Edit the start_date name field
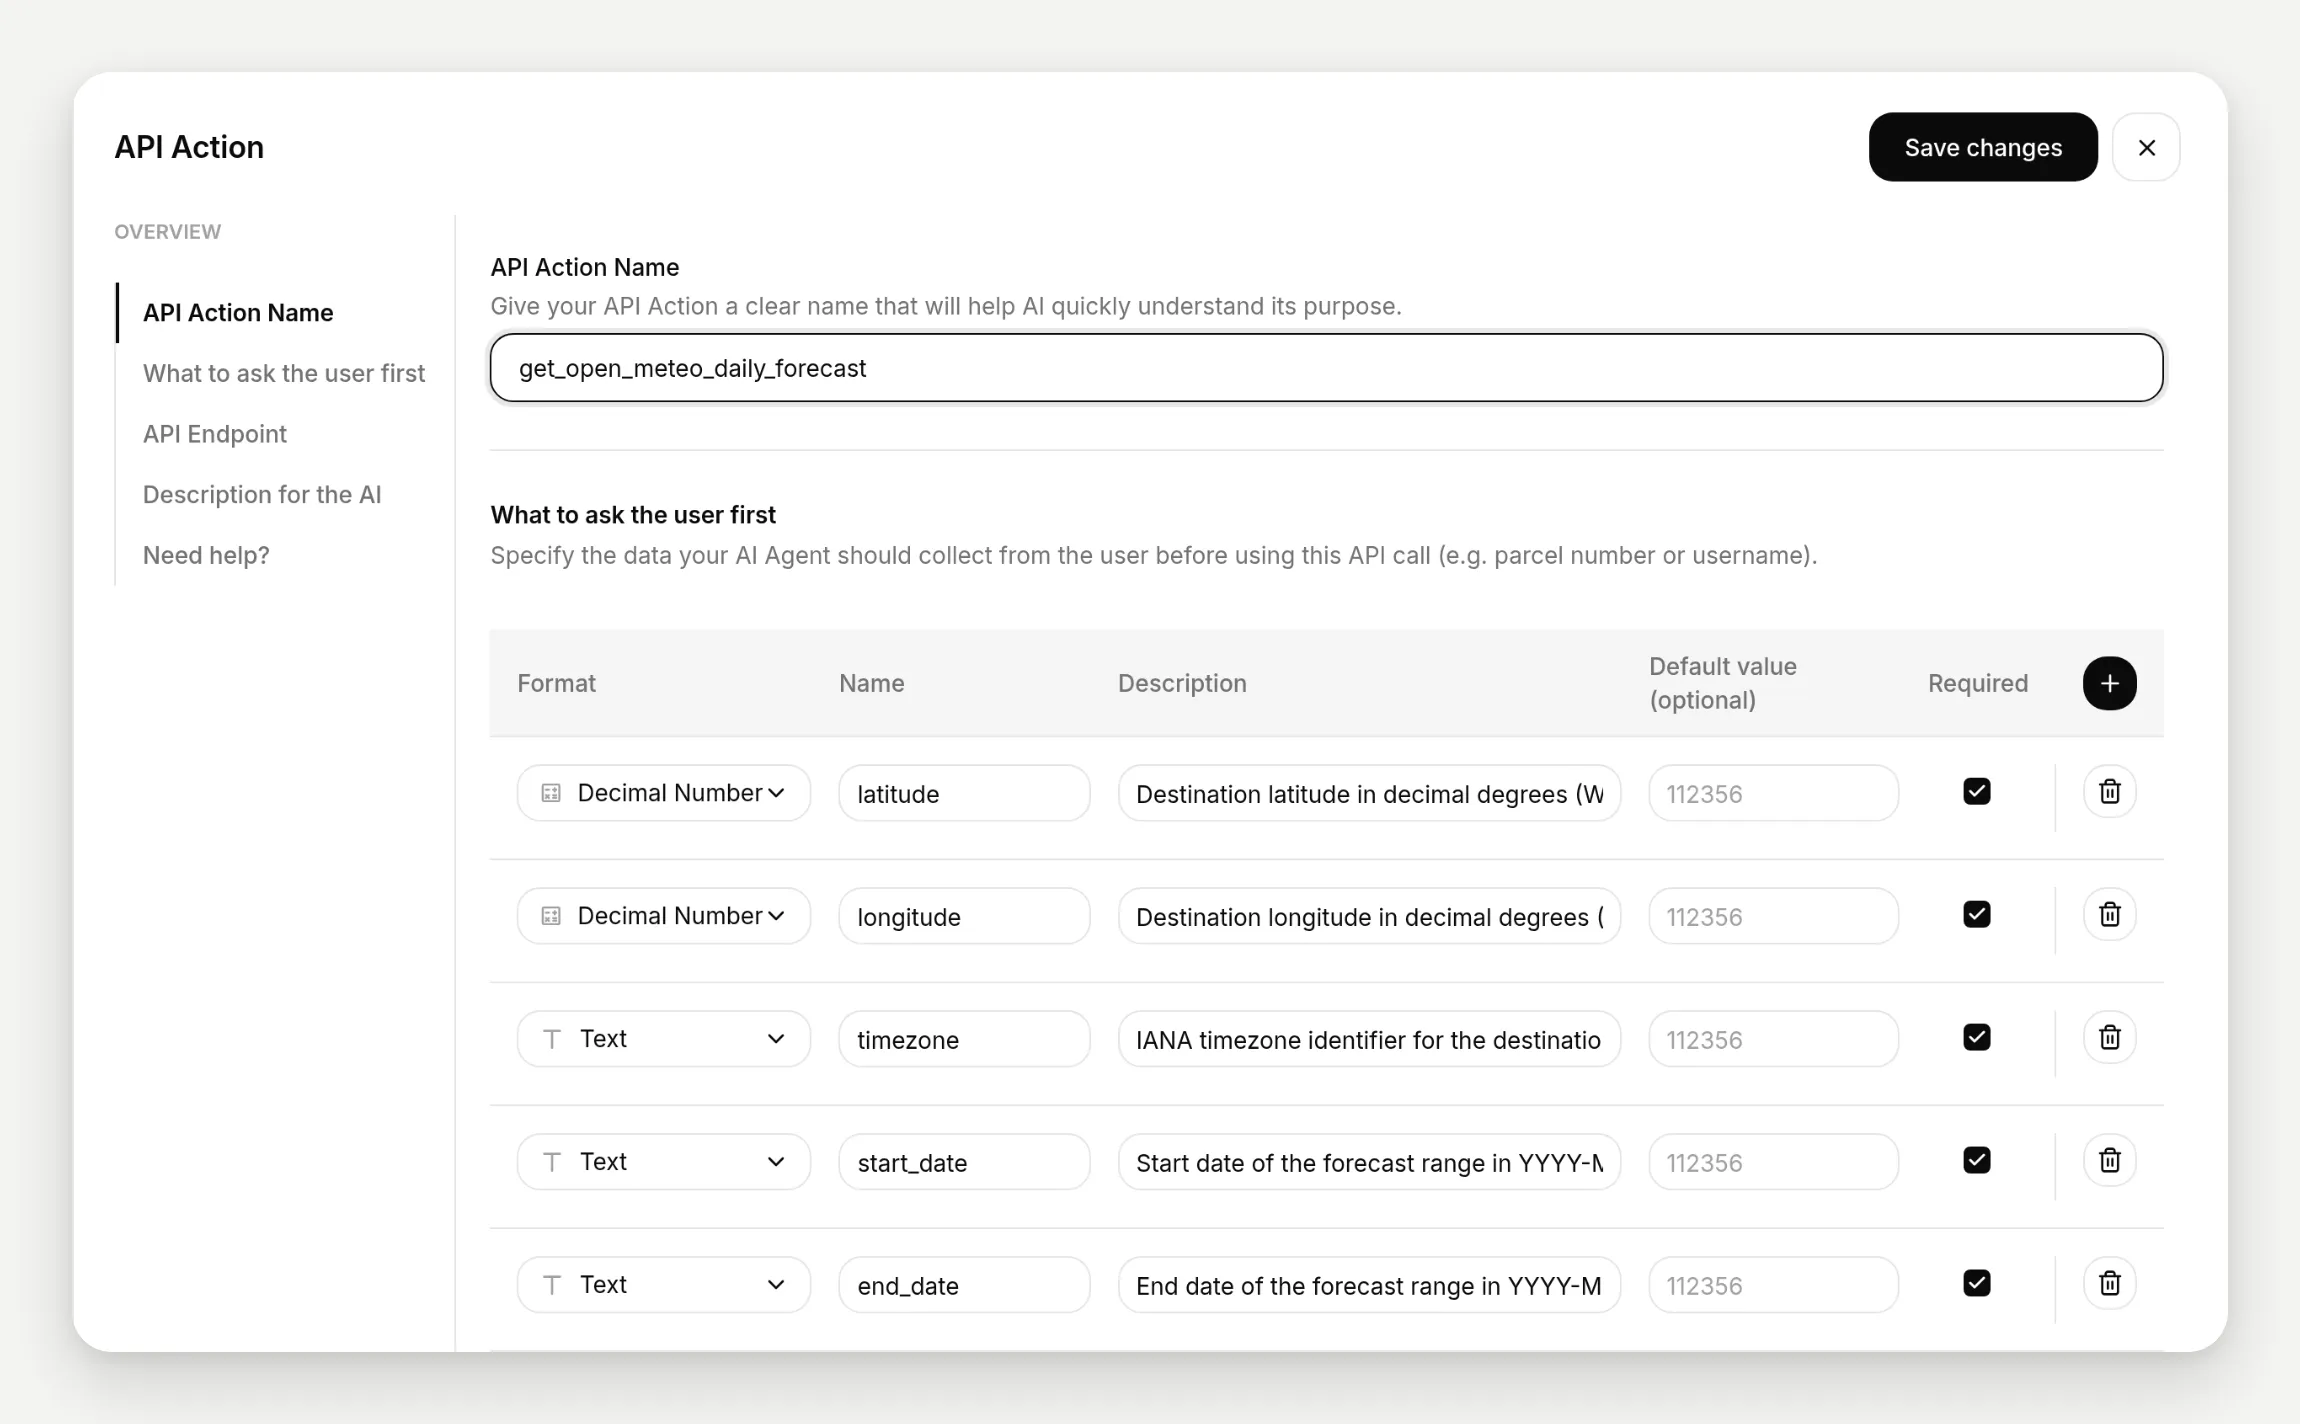Image resolution: width=2300 pixels, height=1424 pixels. (x=964, y=1162)
